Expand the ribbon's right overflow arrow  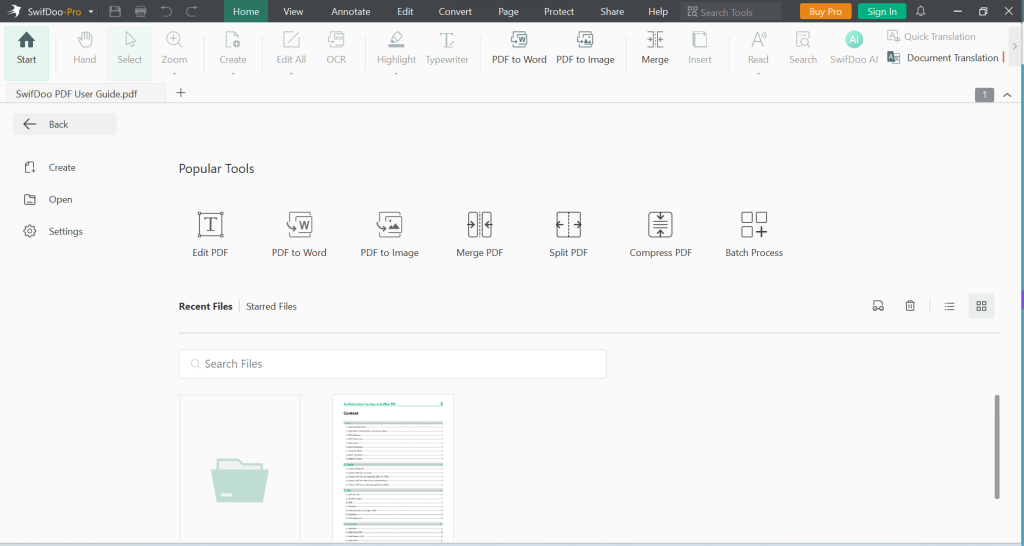(1015, 46)
